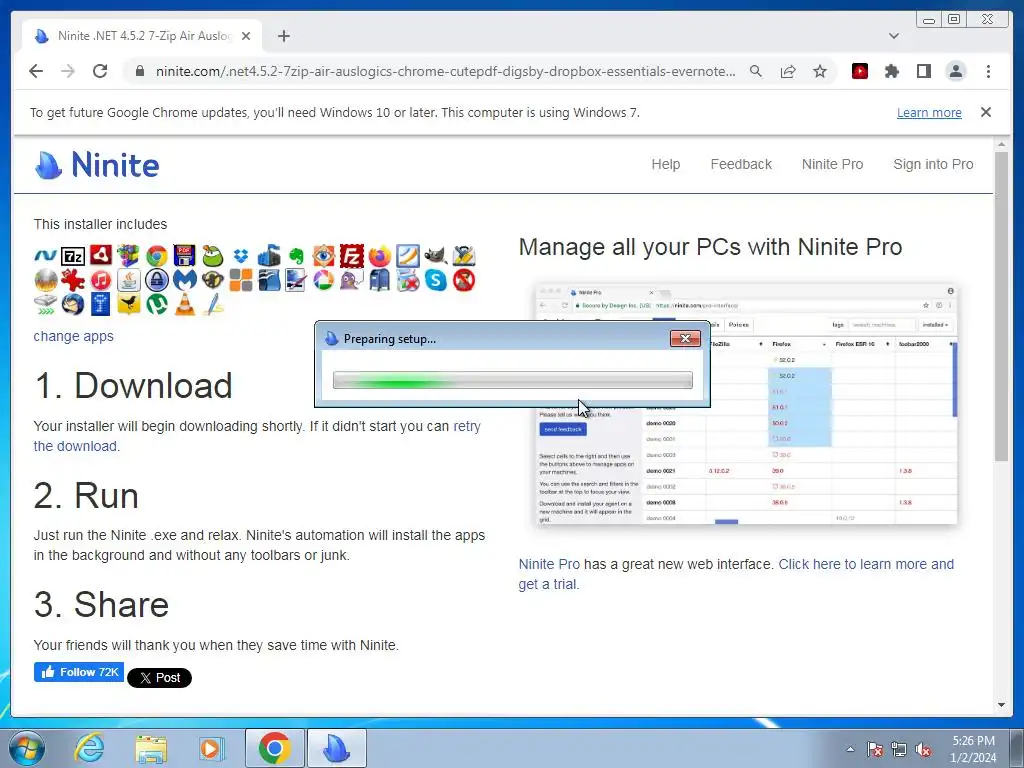Open Chrome three-dot menu

pyautogui.click(x=988, y=71)
